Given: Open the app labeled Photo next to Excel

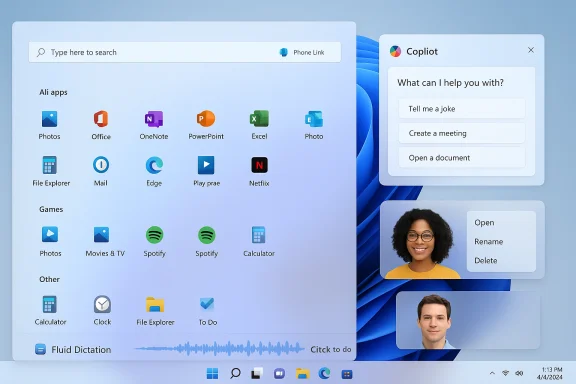Looking at the screenshot, I should (x=314, y=125).
